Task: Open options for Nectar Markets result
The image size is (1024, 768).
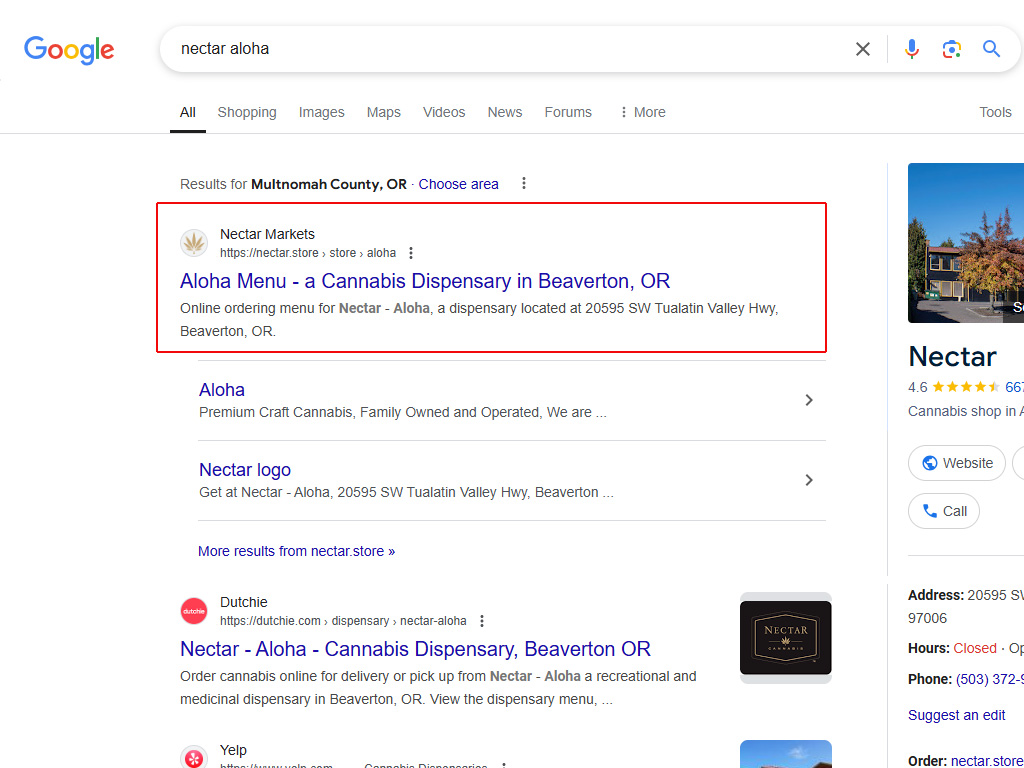Action: pos(411,253)
